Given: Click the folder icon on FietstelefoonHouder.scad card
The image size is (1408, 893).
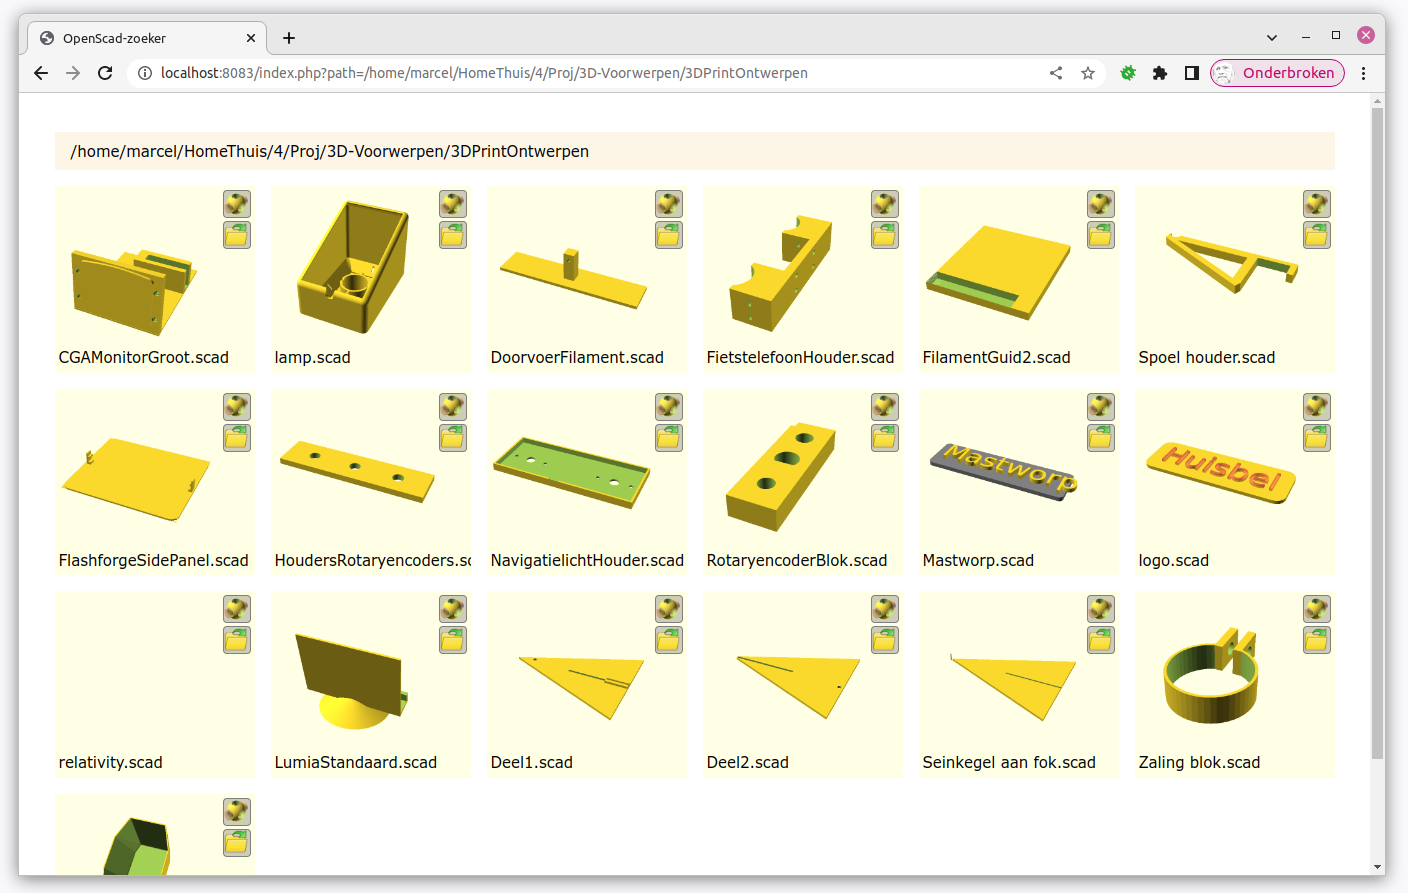Looking at the screenshot, I should coord(885,235).
